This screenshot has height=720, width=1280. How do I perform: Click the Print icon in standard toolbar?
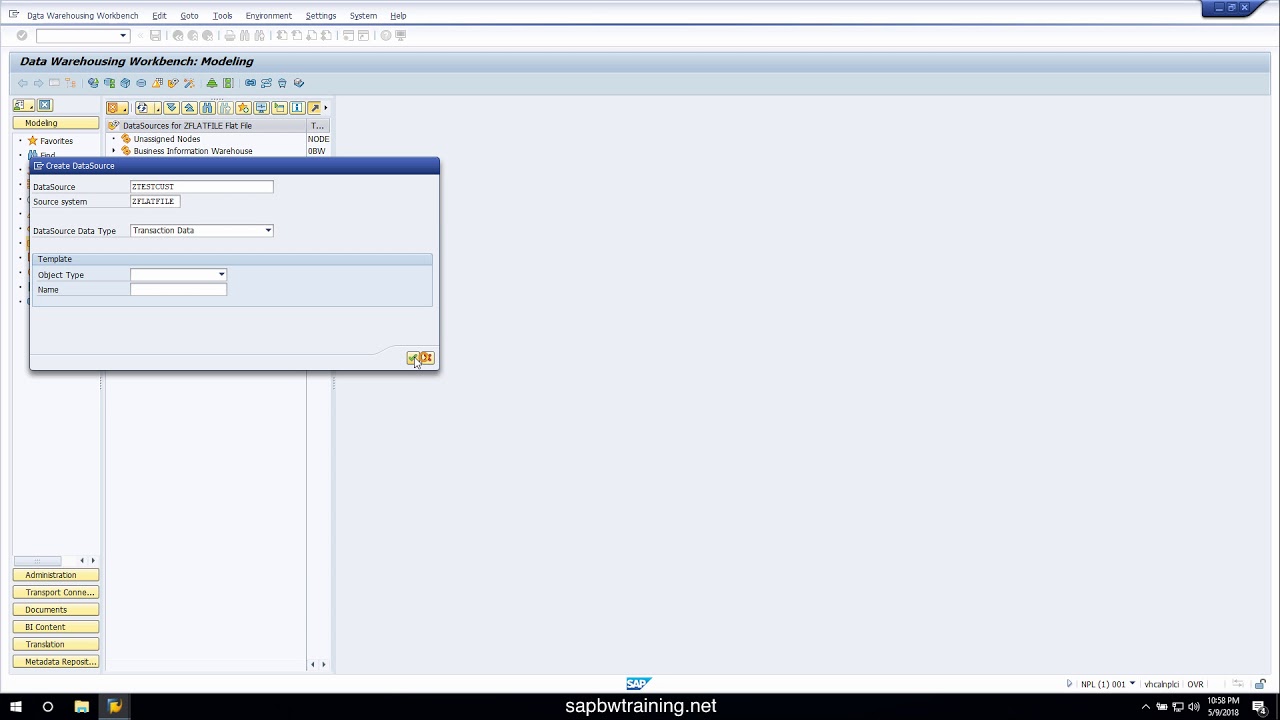[229, 36]
